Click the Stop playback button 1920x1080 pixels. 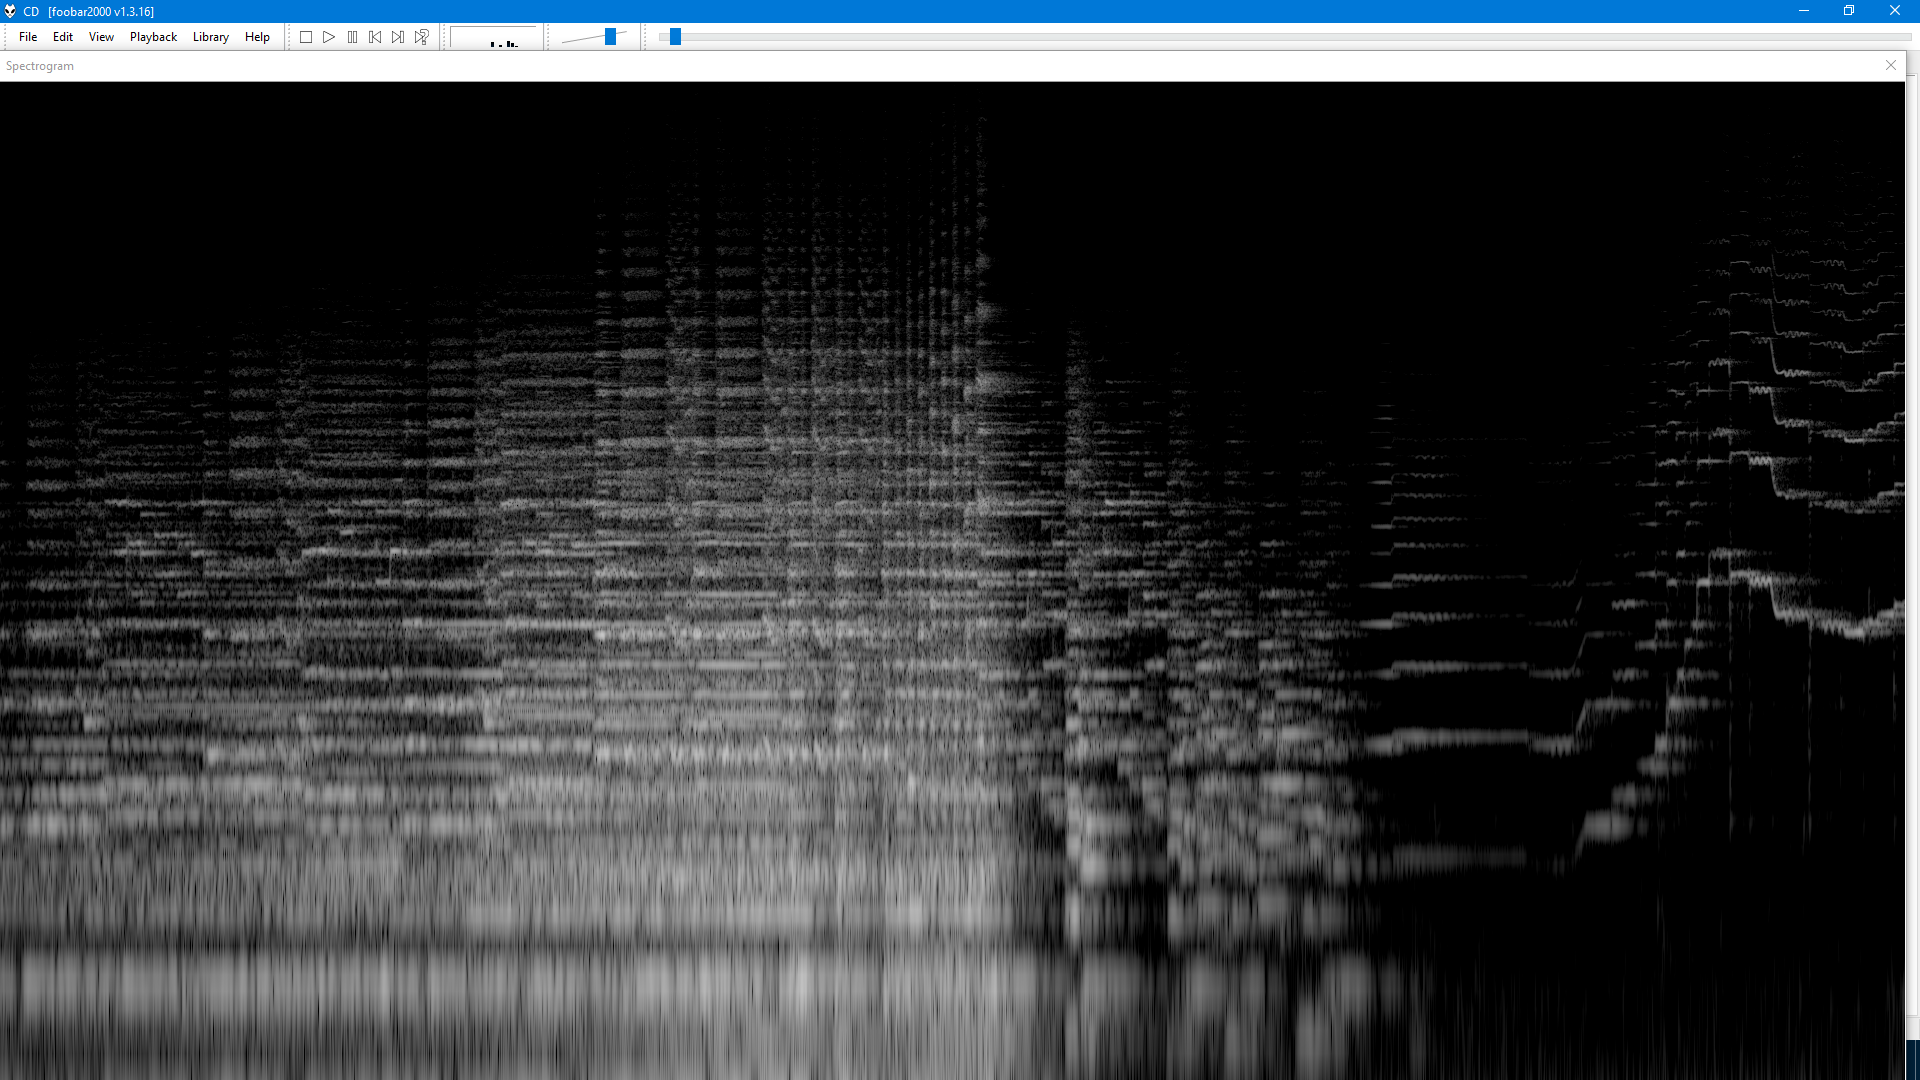pos(306,37)
